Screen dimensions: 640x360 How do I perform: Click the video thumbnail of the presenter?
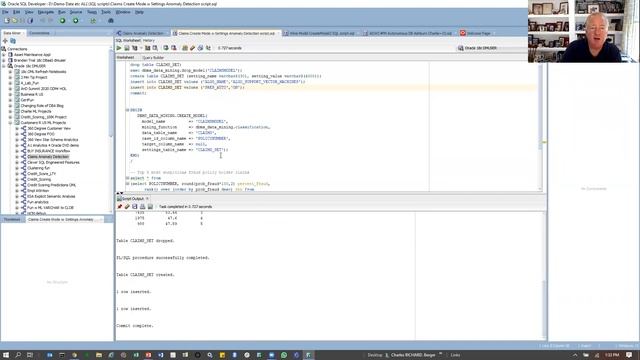click(583, 31)
